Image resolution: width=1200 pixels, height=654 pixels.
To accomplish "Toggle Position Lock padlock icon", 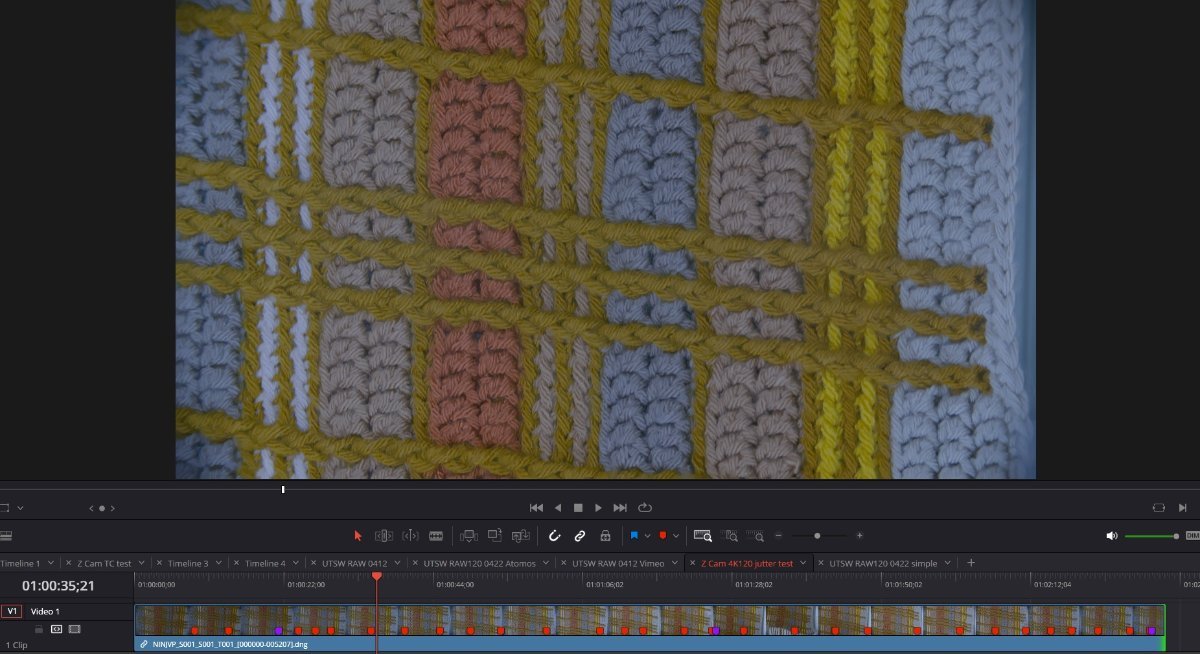I will [x=605, y=536].
